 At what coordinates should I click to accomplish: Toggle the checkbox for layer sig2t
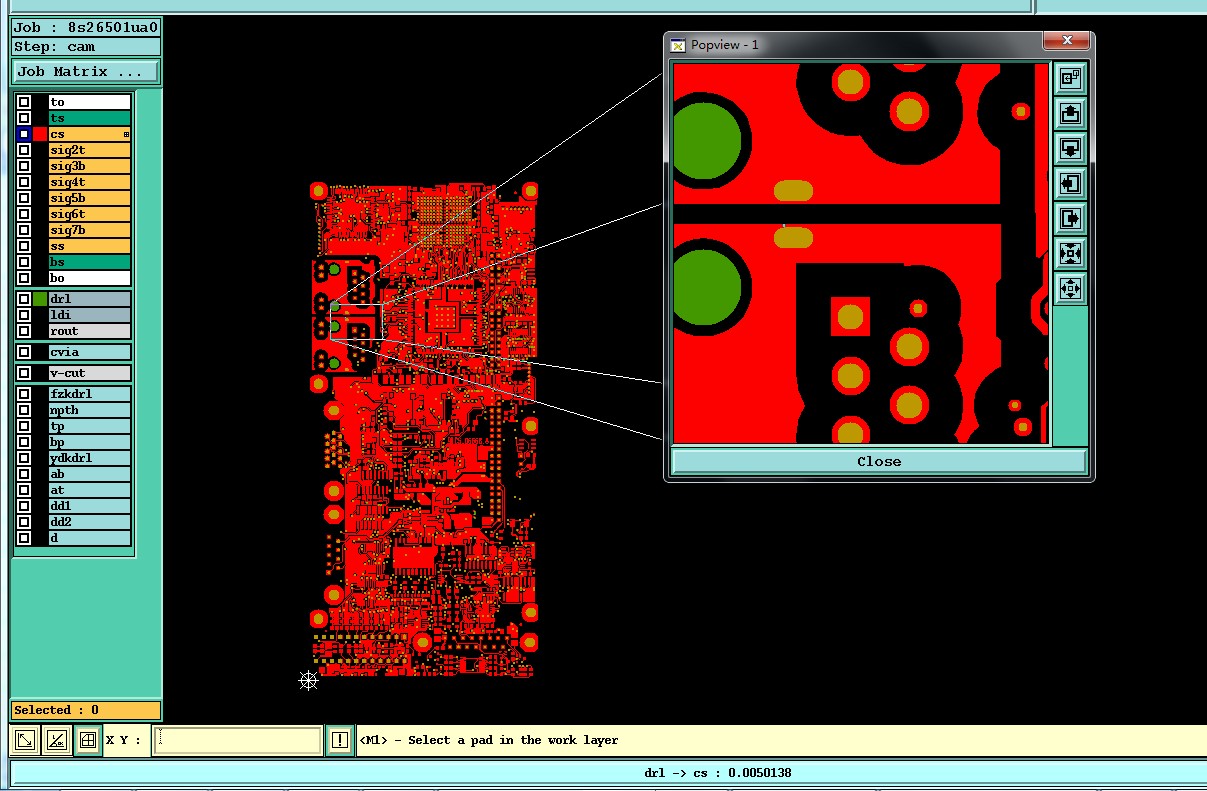tap(23, 150)
